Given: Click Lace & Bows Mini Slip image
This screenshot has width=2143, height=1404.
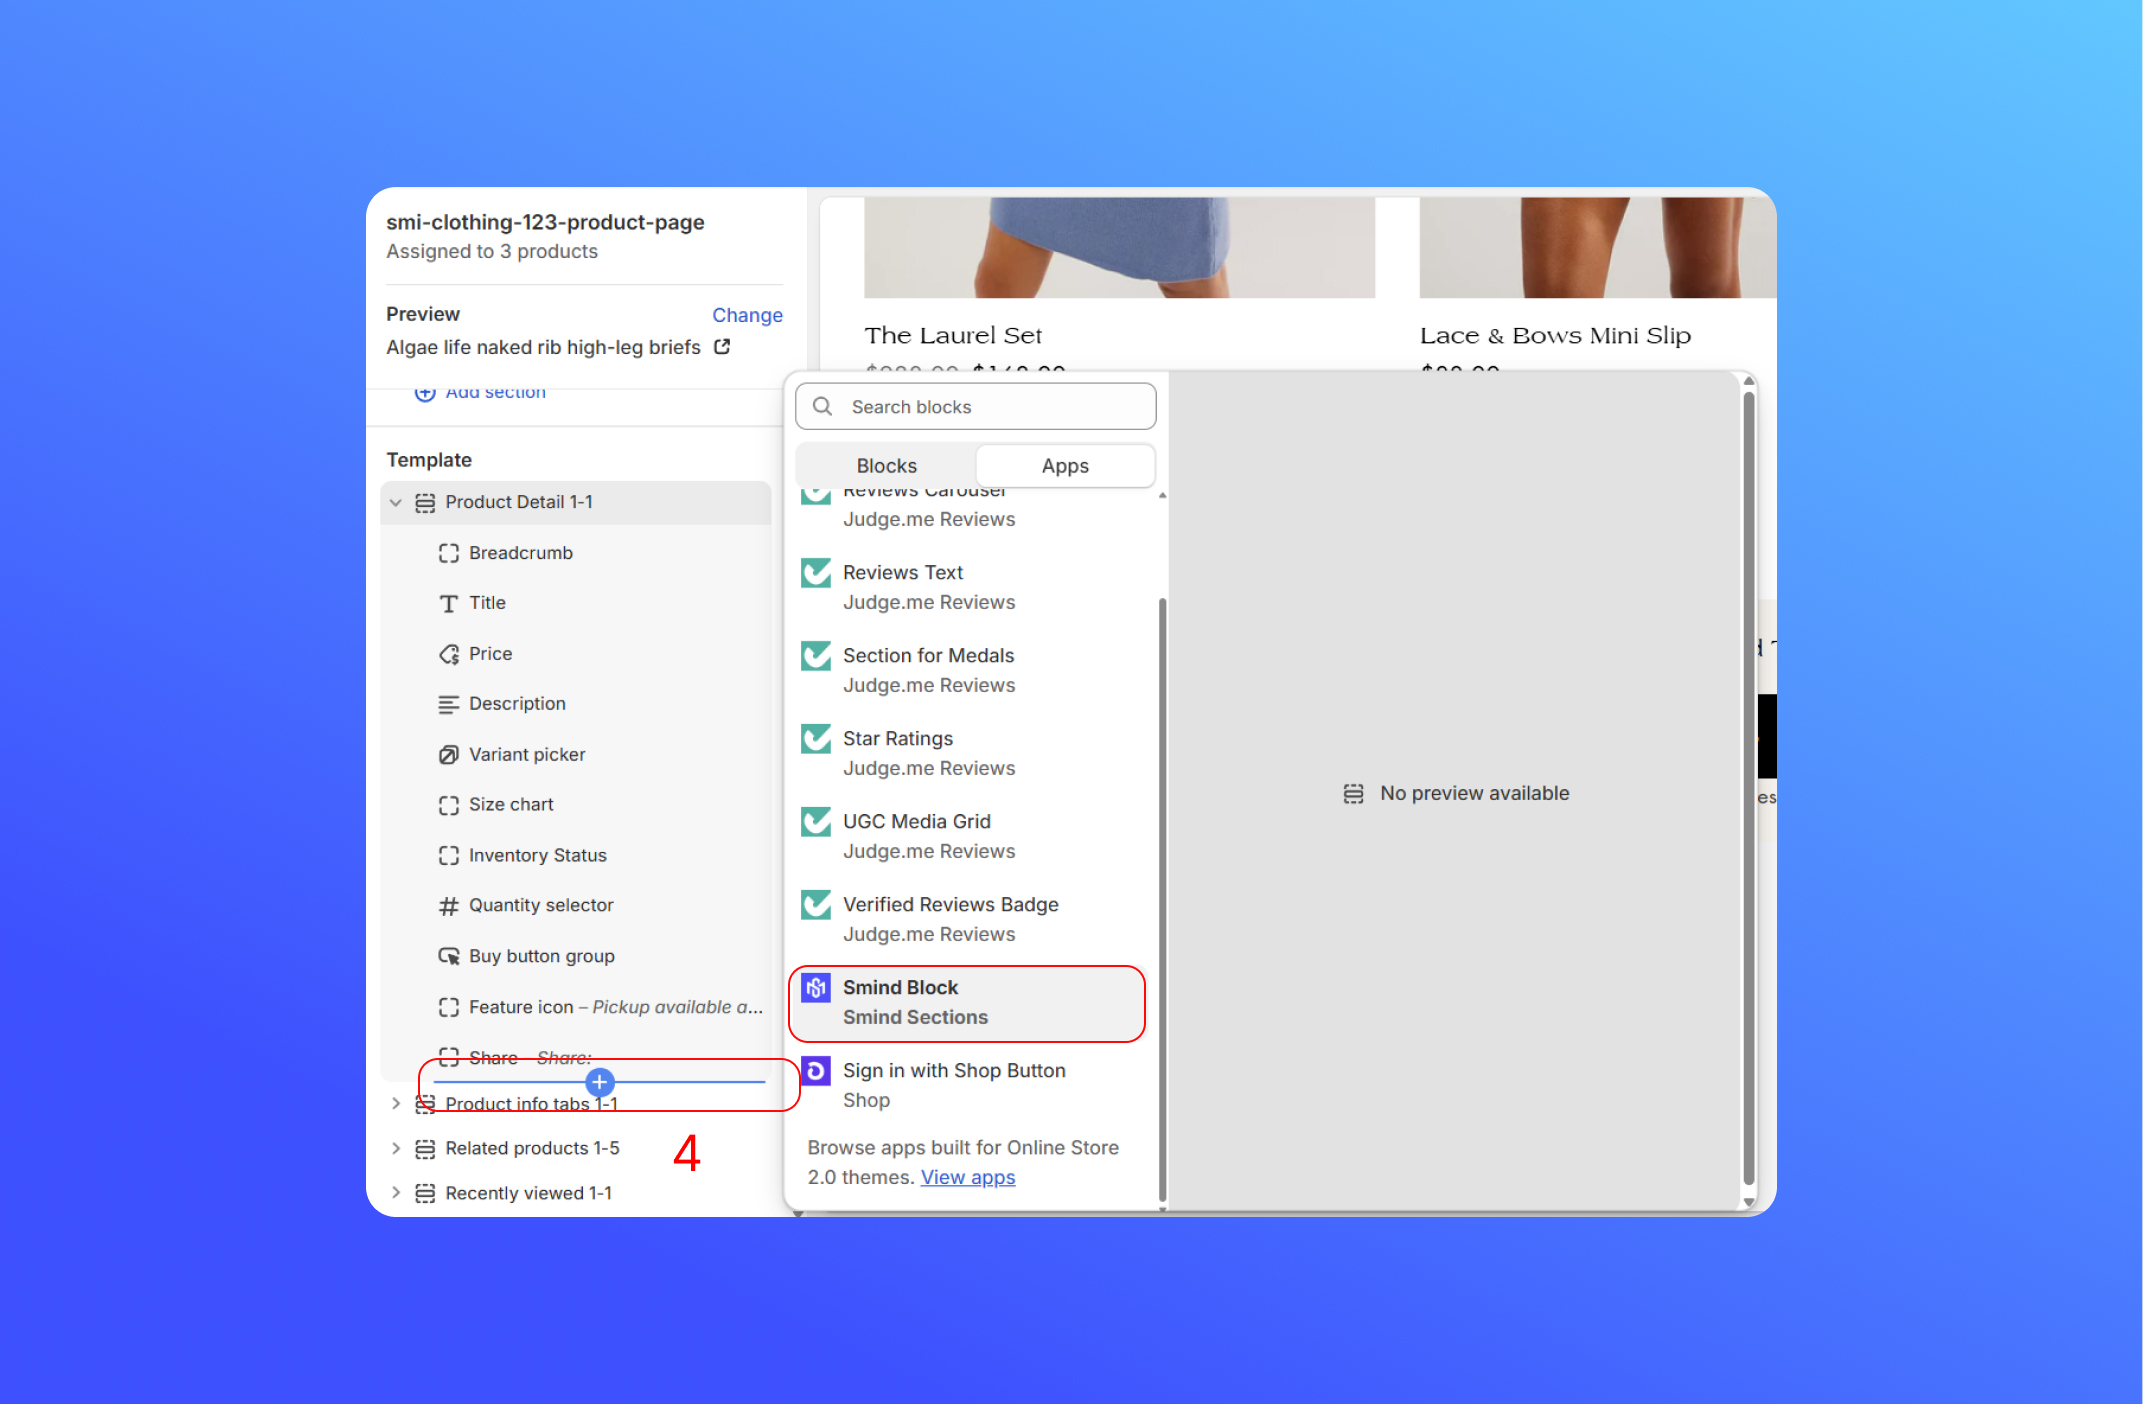Looking at the screenshot, I should coord(1597,247).
